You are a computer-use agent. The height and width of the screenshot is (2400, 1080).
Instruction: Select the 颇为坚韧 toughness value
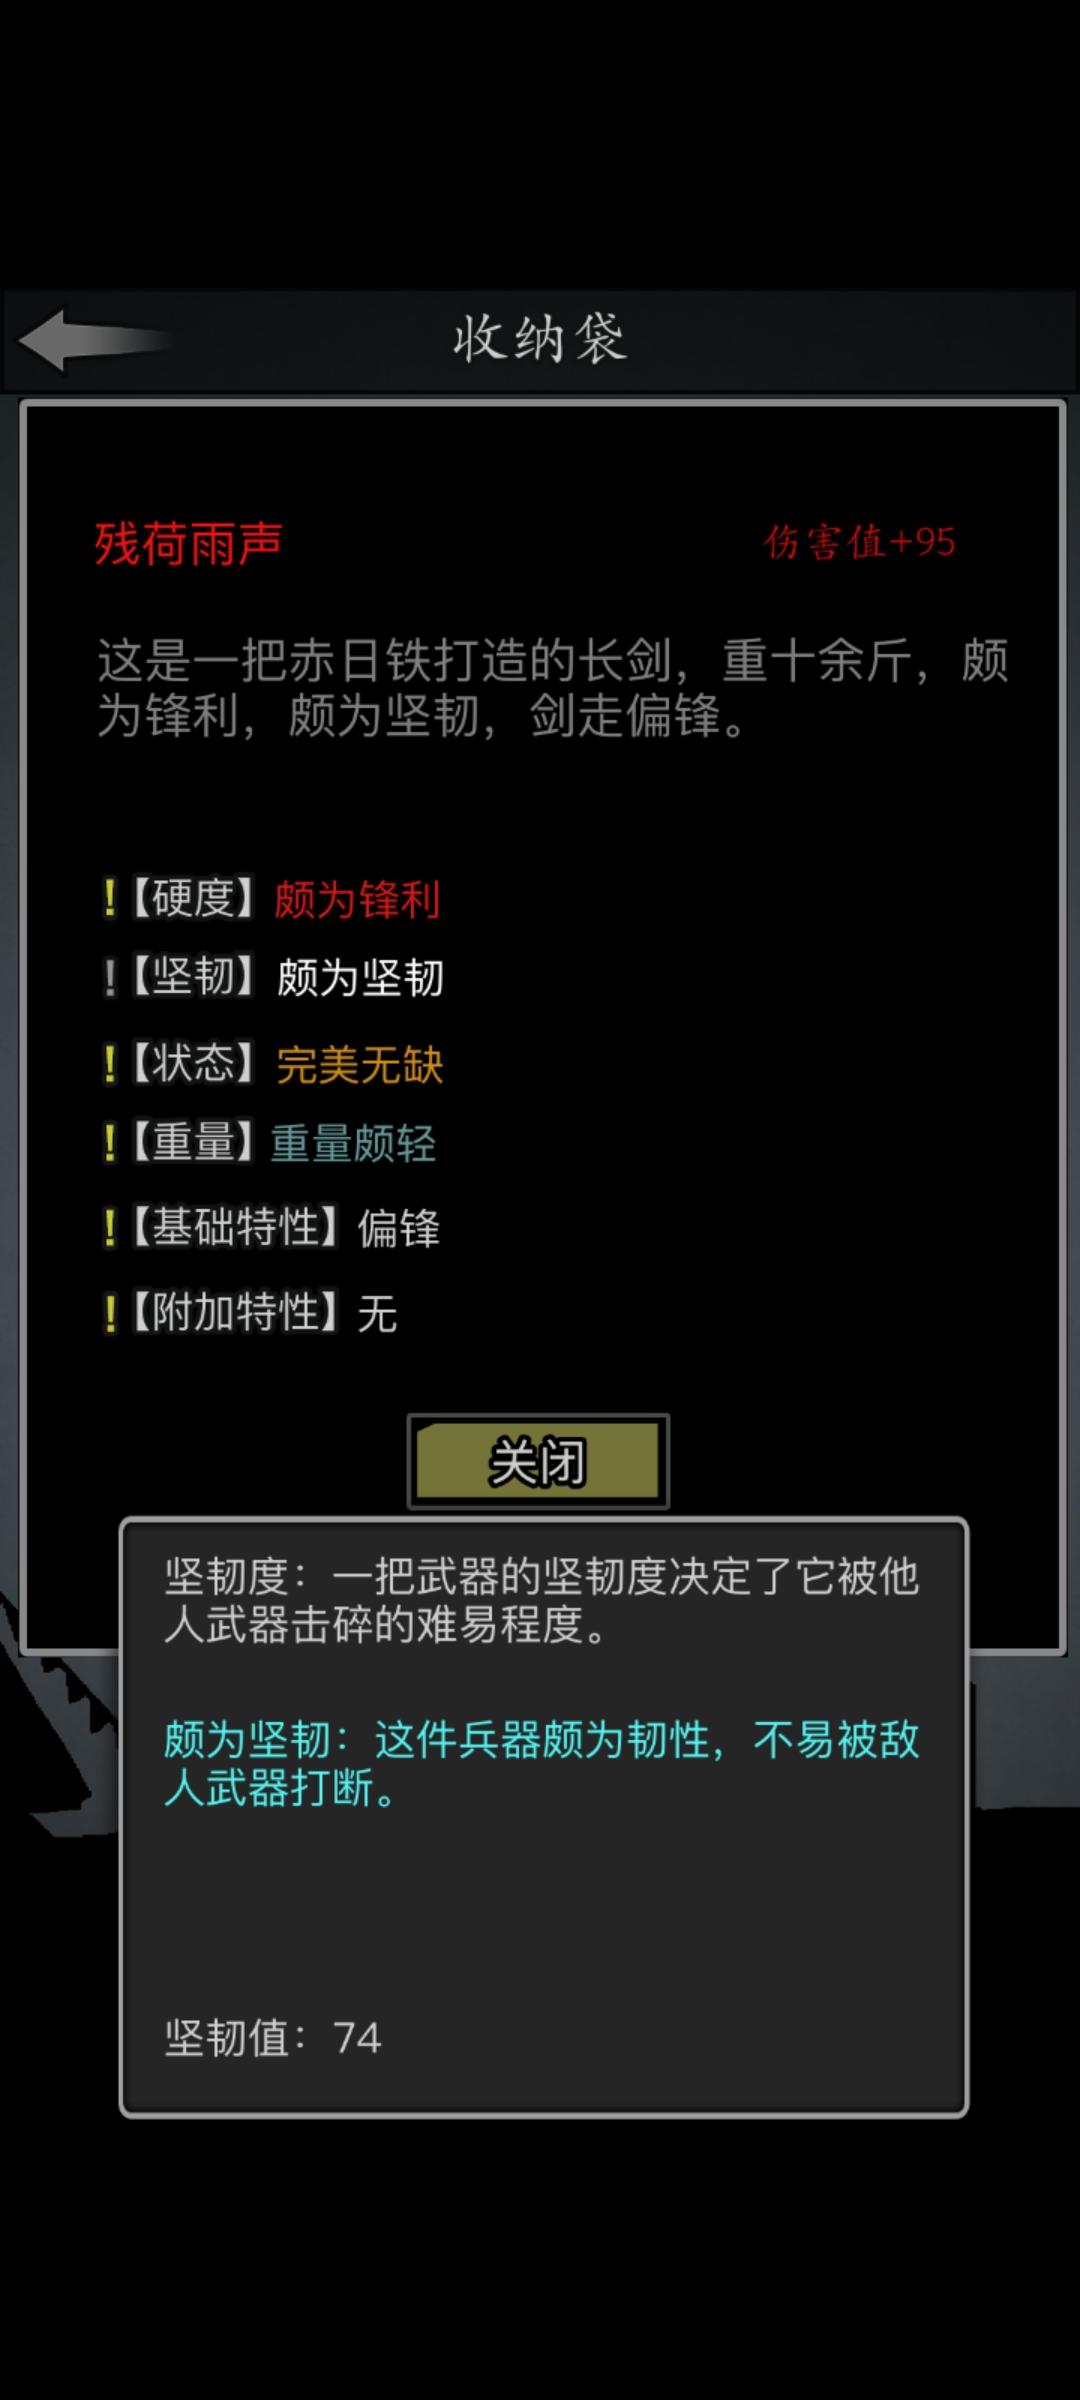click(x=360, y=977)
